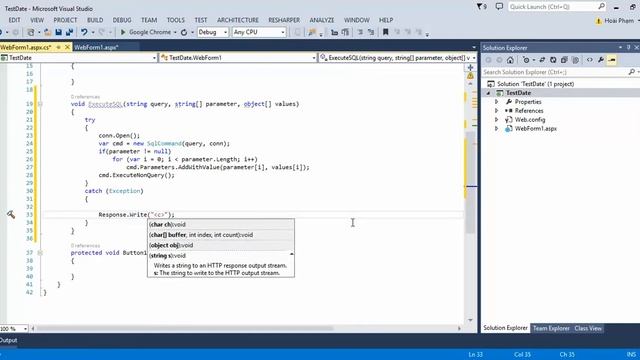Close the WebForm1.aspx.cs tab
Viewport: 640px width, 360px height.
[67, 47]
